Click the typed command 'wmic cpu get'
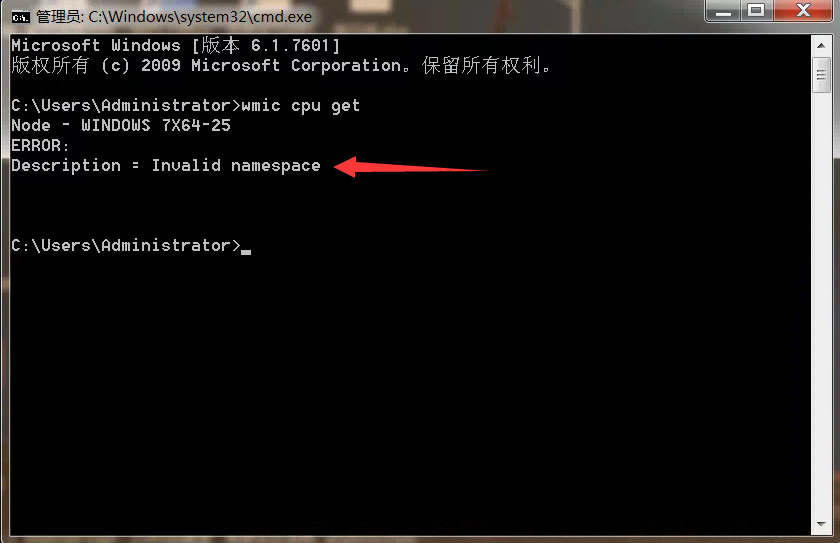The width and height of the screenshot is (840, 543). click(301, 105)
